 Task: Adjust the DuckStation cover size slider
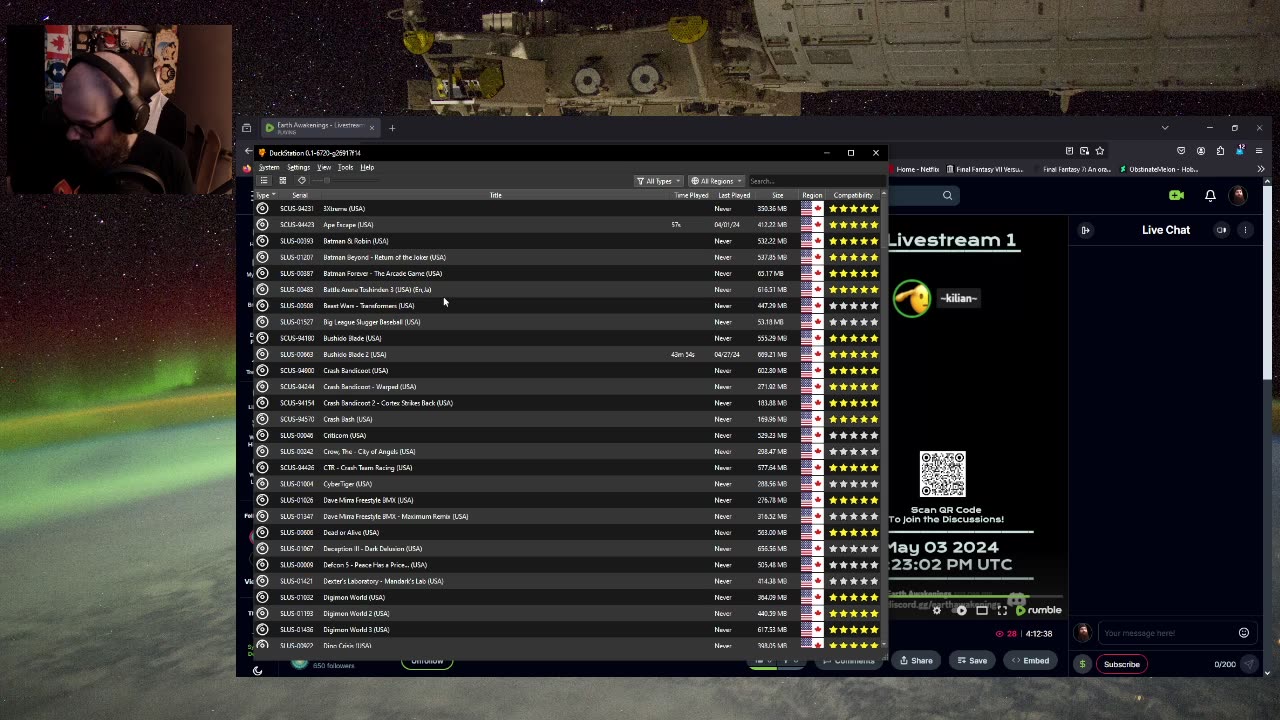[x=326, y=181]
